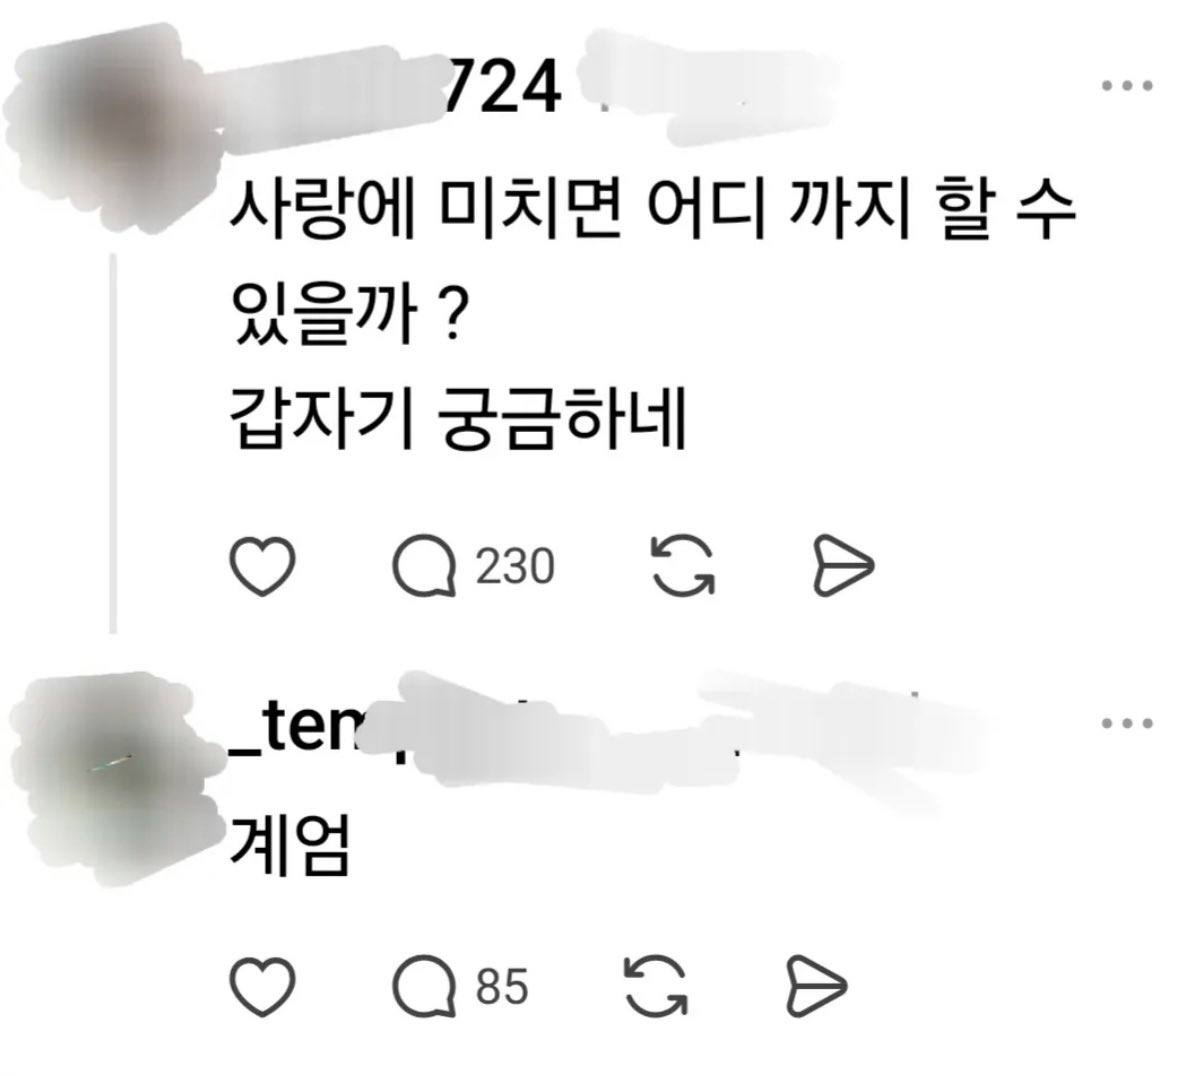Screen dimensions: 1178x1076
Task: Like the post asking about love madness
Action: (x=261, y=567)
